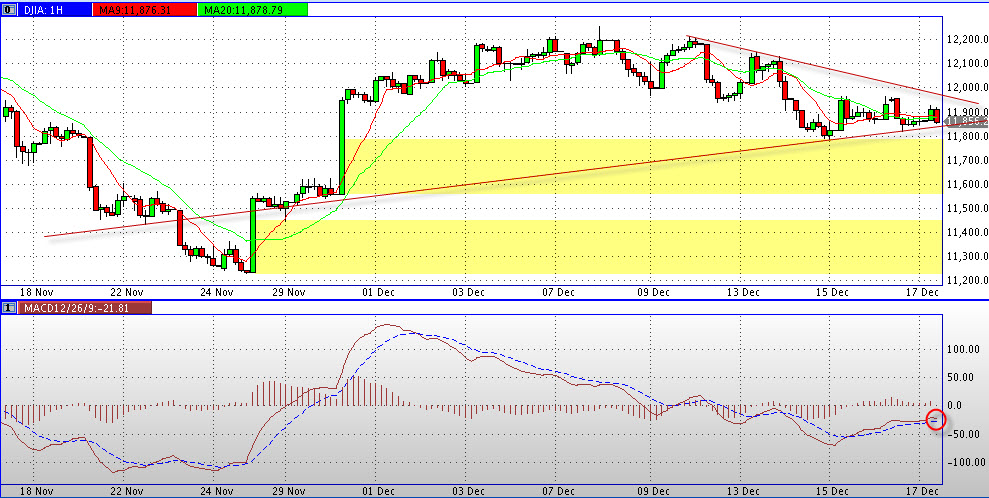
Task: Click the green MA20:11,878.79 indicator label
Action: click(x=253, y=9)
